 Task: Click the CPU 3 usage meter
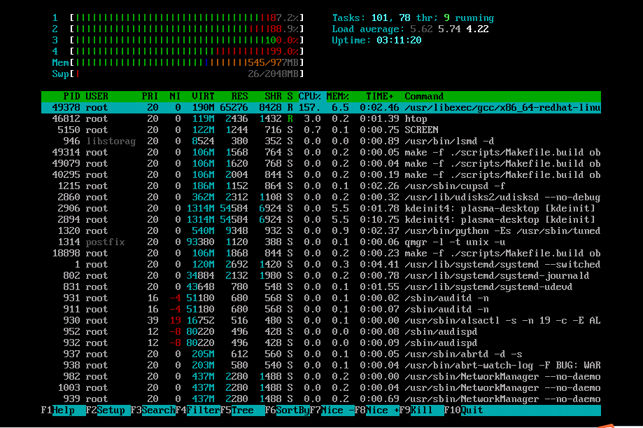[x=178, y=40]
